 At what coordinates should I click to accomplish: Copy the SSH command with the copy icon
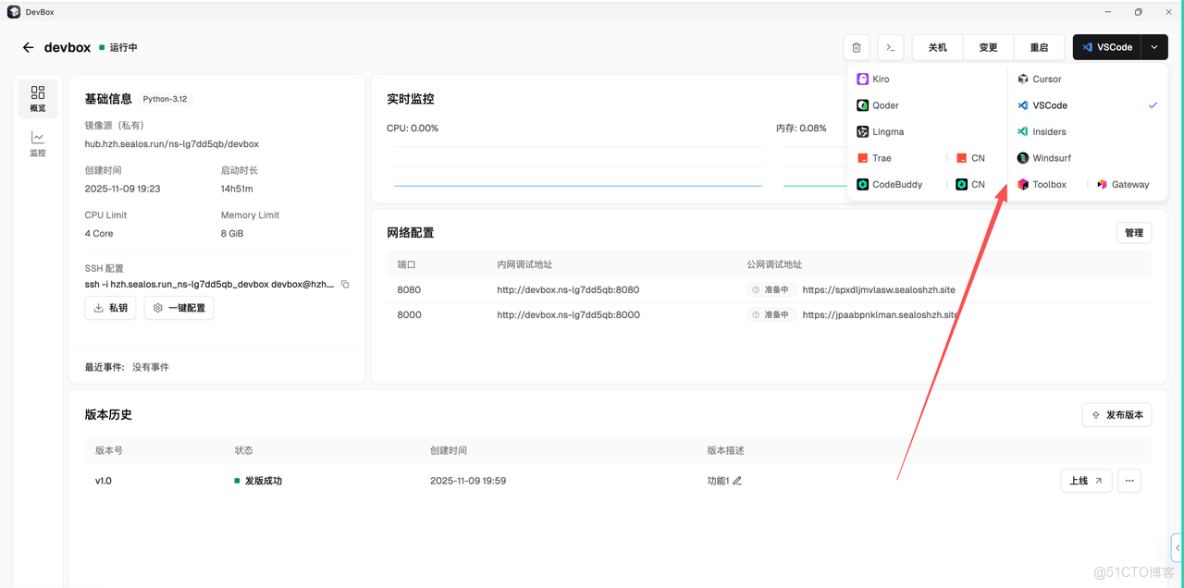344,284
